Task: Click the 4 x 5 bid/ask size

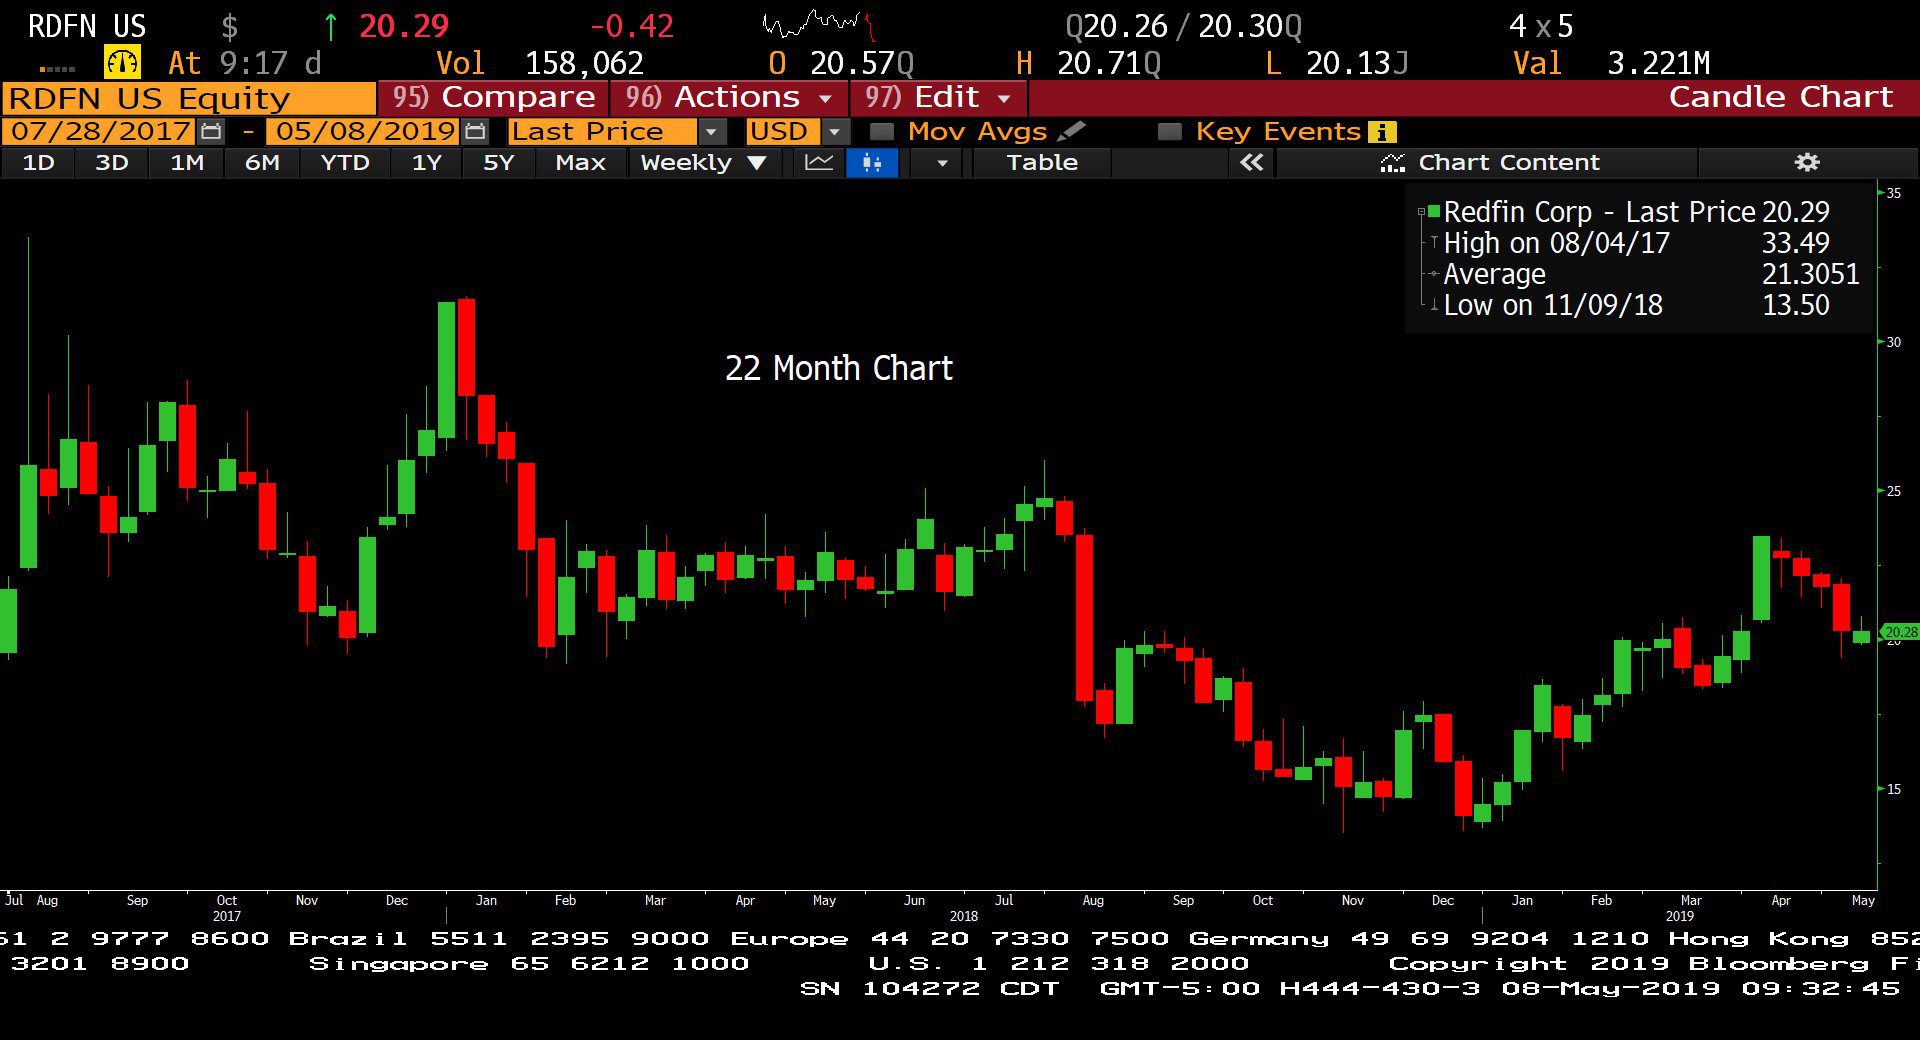Action: pyautogui.click(x=1541, y=26)
